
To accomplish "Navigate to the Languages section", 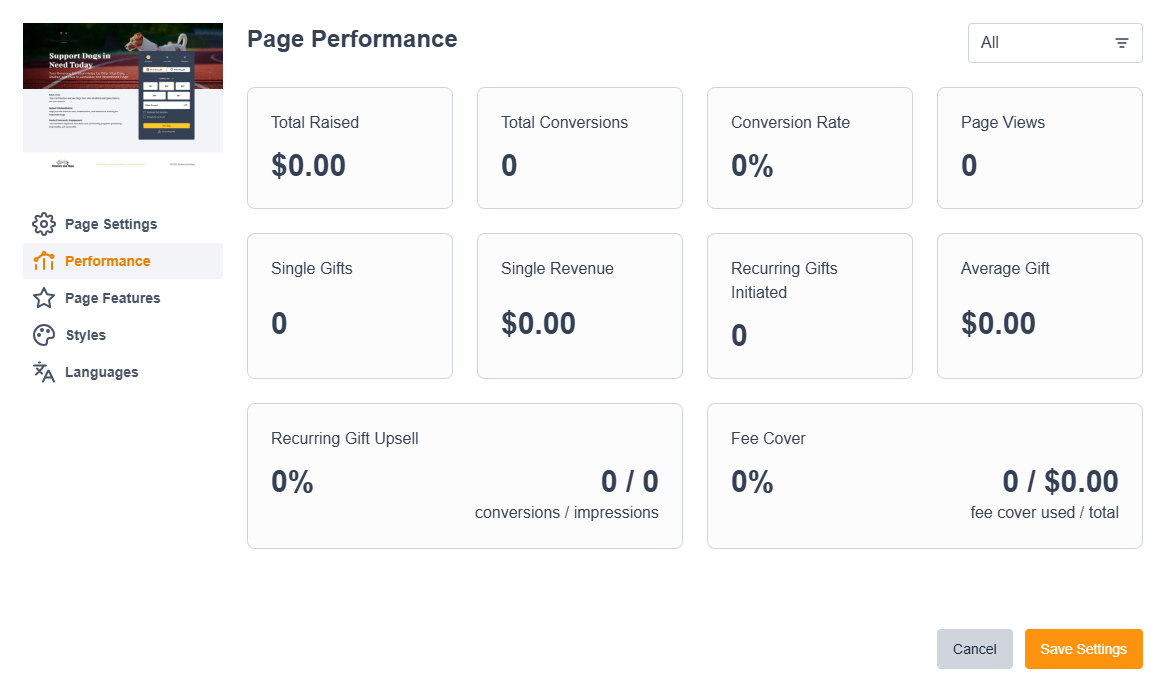I will pyautogui.click(x=101, y=372).
